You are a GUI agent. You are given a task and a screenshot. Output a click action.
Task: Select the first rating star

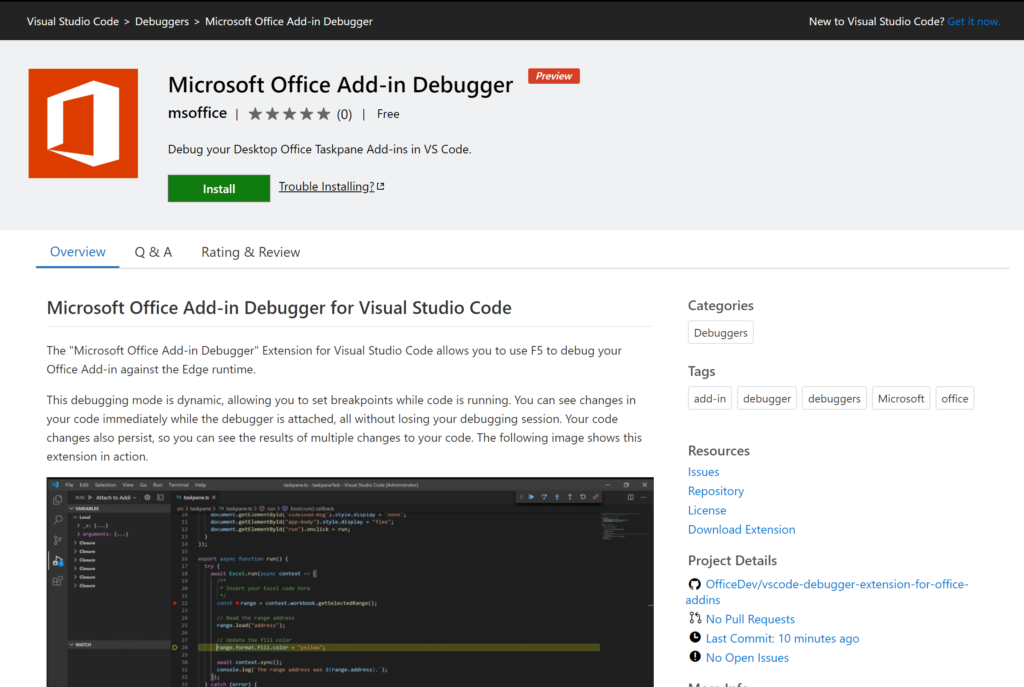(257, 113)
